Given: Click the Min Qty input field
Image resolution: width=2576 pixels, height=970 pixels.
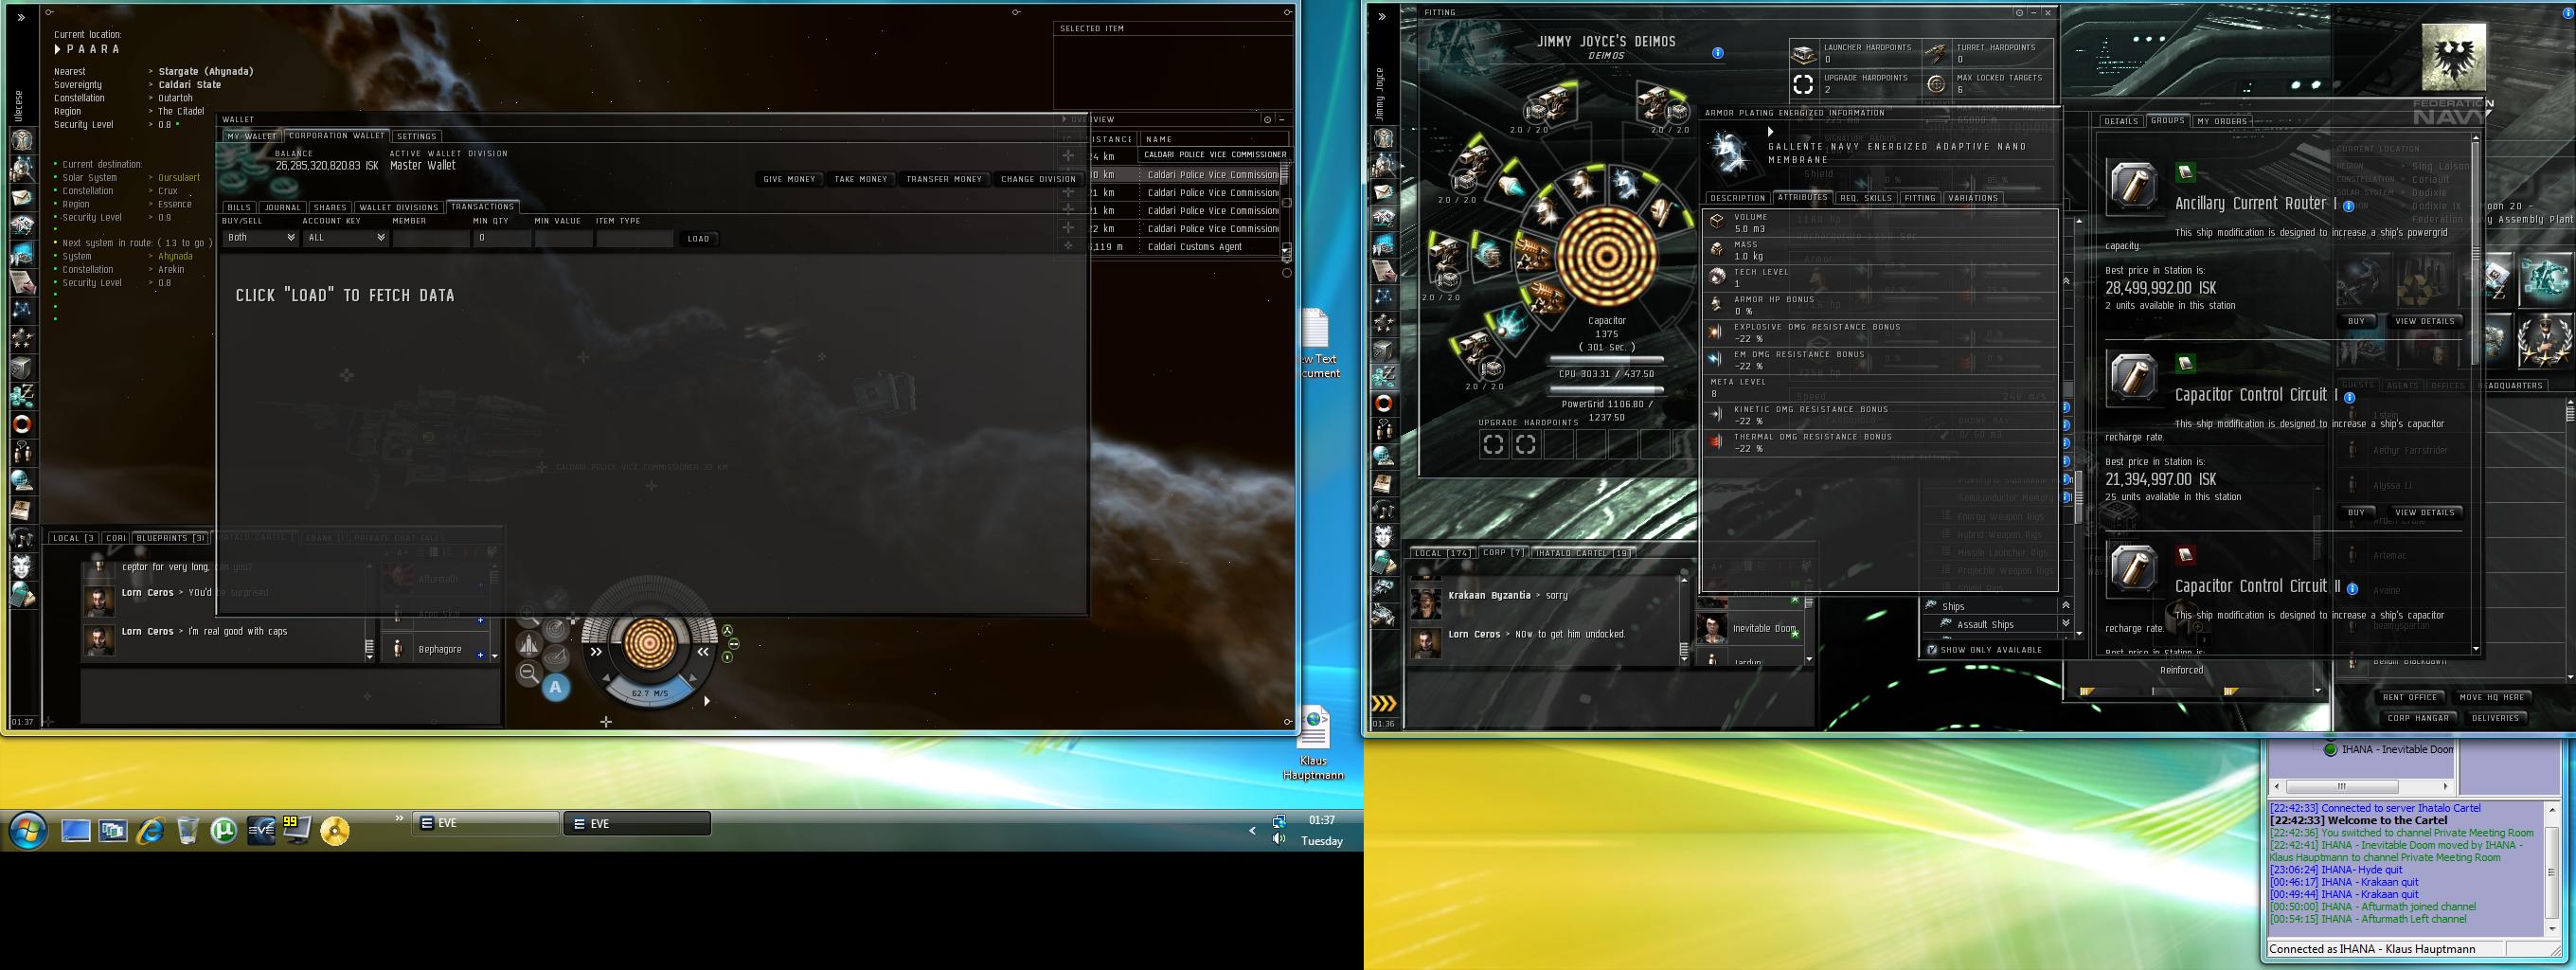Looking at the screenshot, I should pyautogui.click(x=502, y=238).
